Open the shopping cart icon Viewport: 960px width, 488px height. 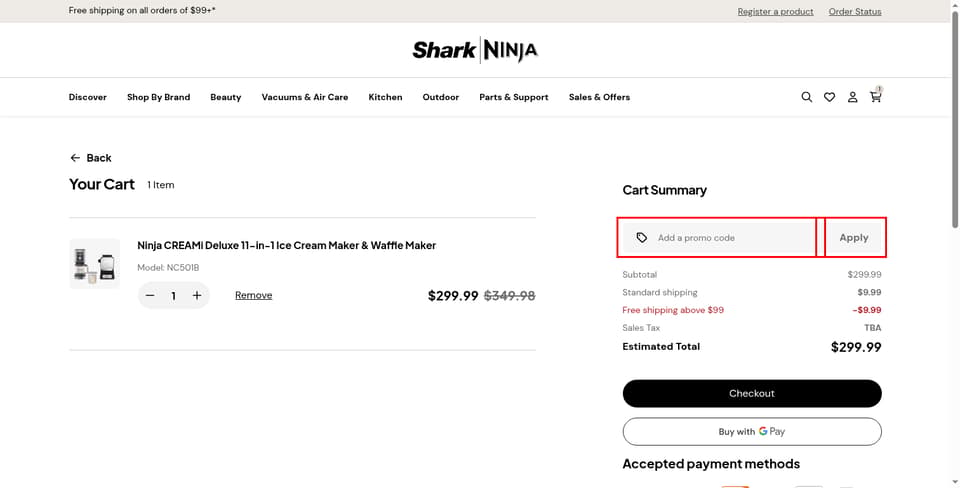pyautogui.click(x=876, y=96)
